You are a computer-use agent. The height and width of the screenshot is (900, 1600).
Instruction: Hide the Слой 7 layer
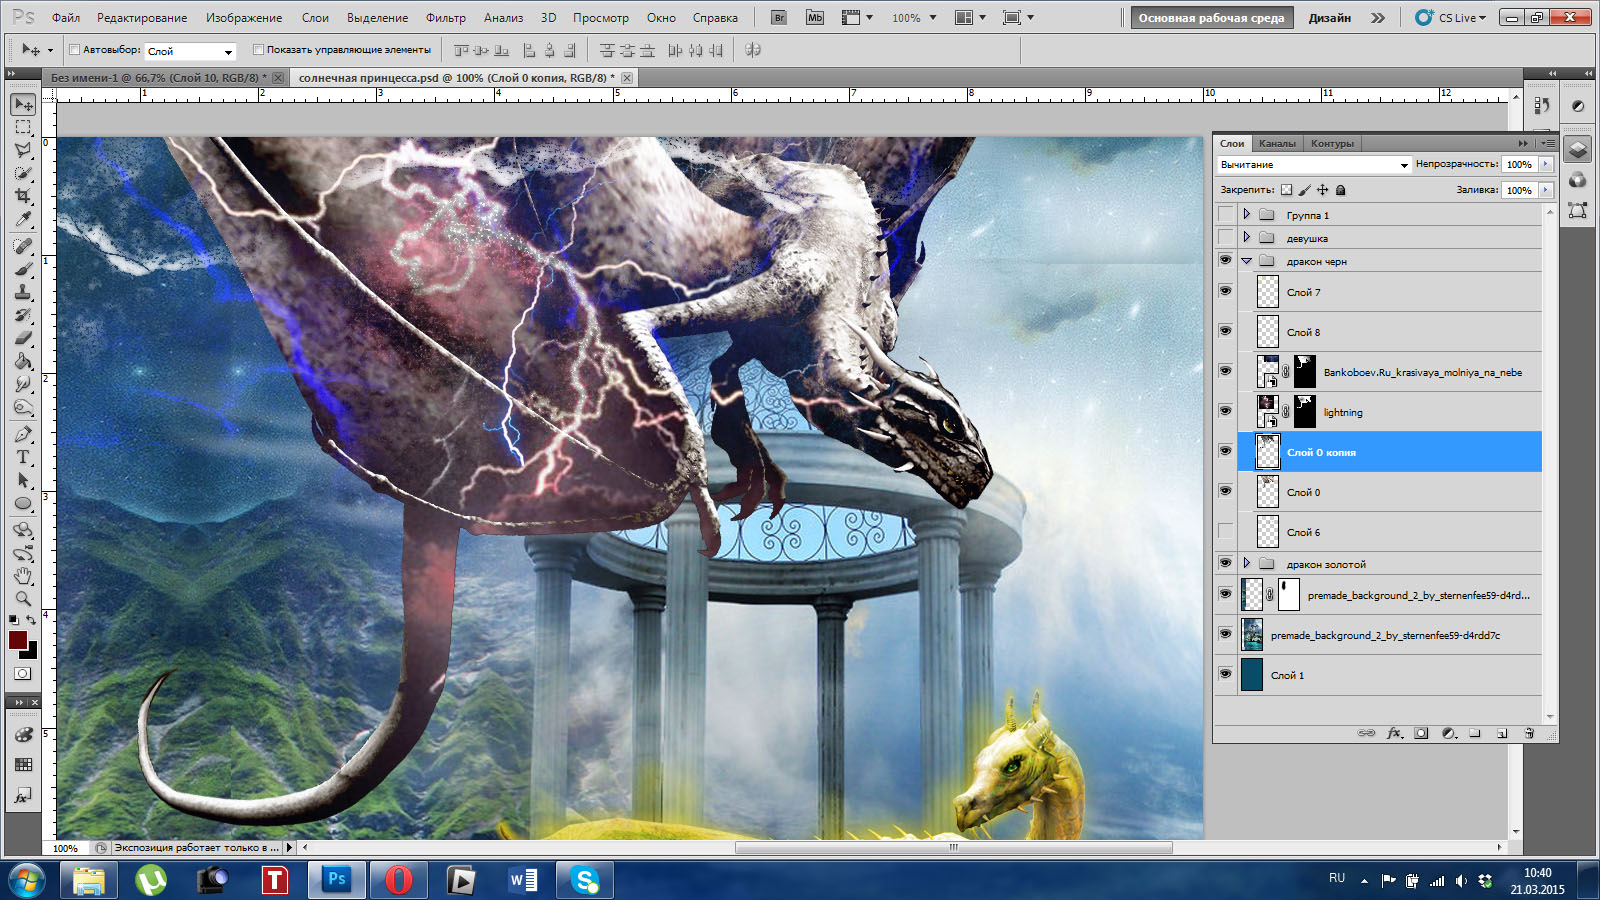(1225, 291)
